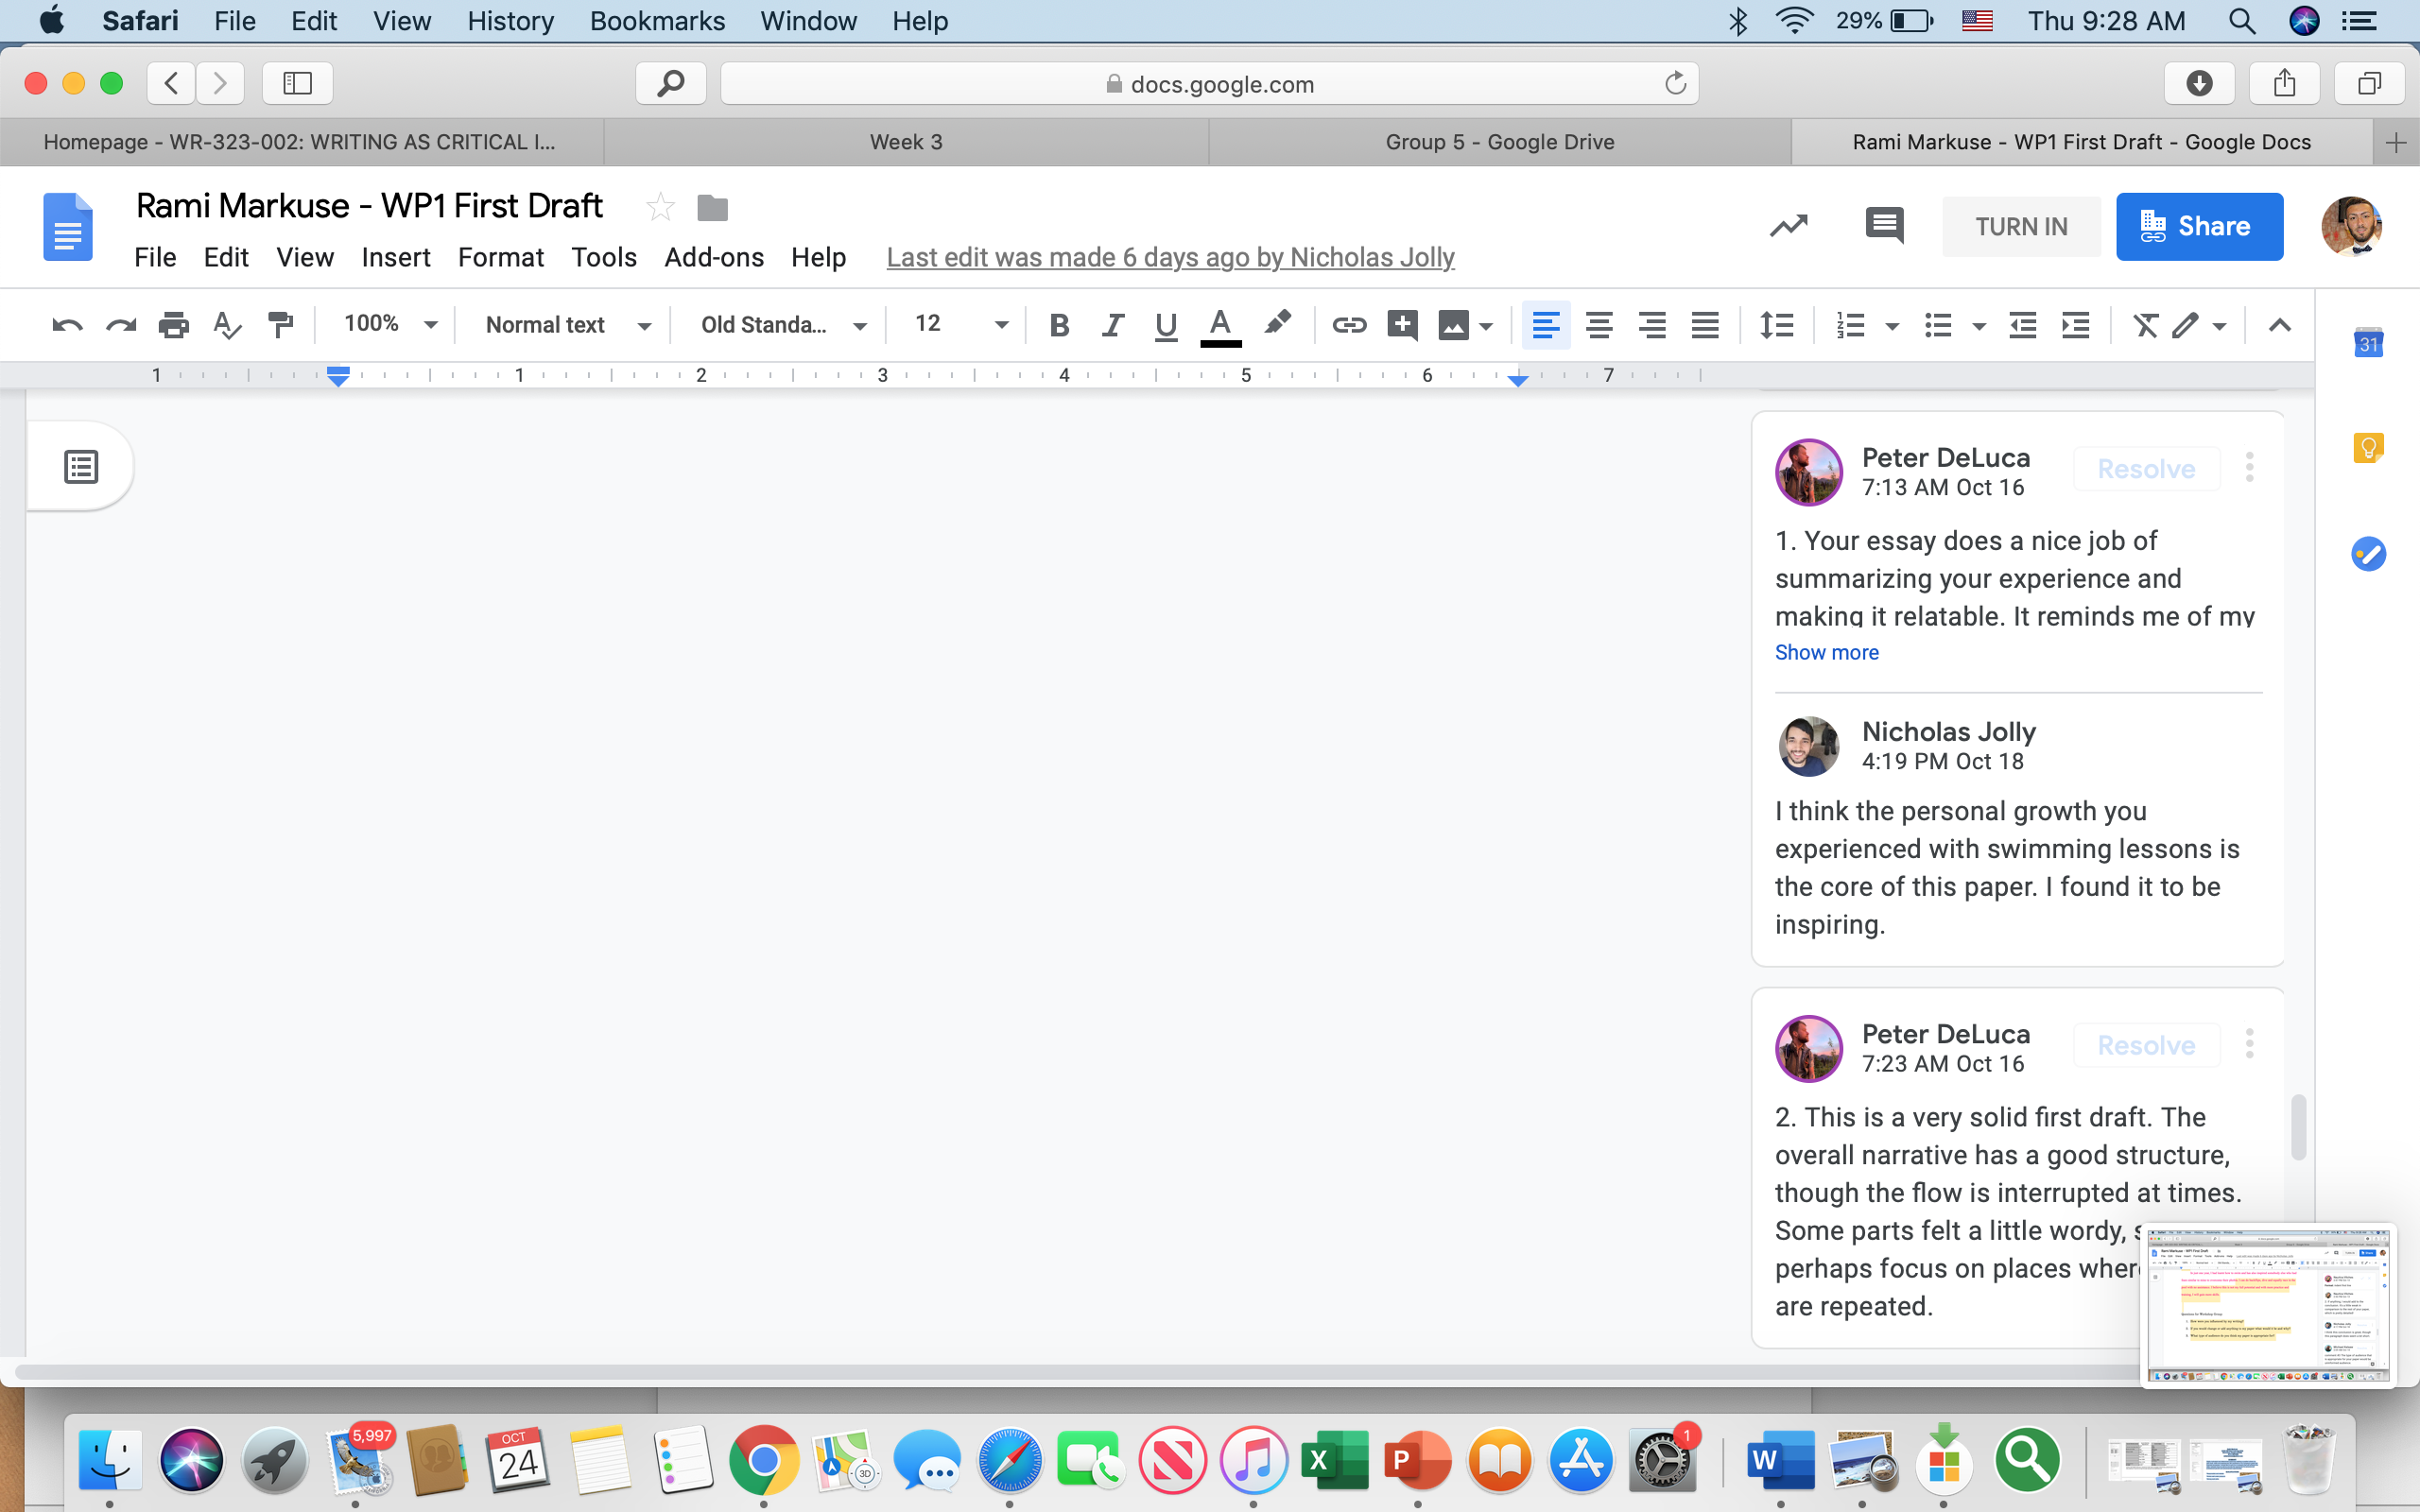Expand image insert options arrow
Viewport: 2420px width, 1512px height.
[1486, 326]
